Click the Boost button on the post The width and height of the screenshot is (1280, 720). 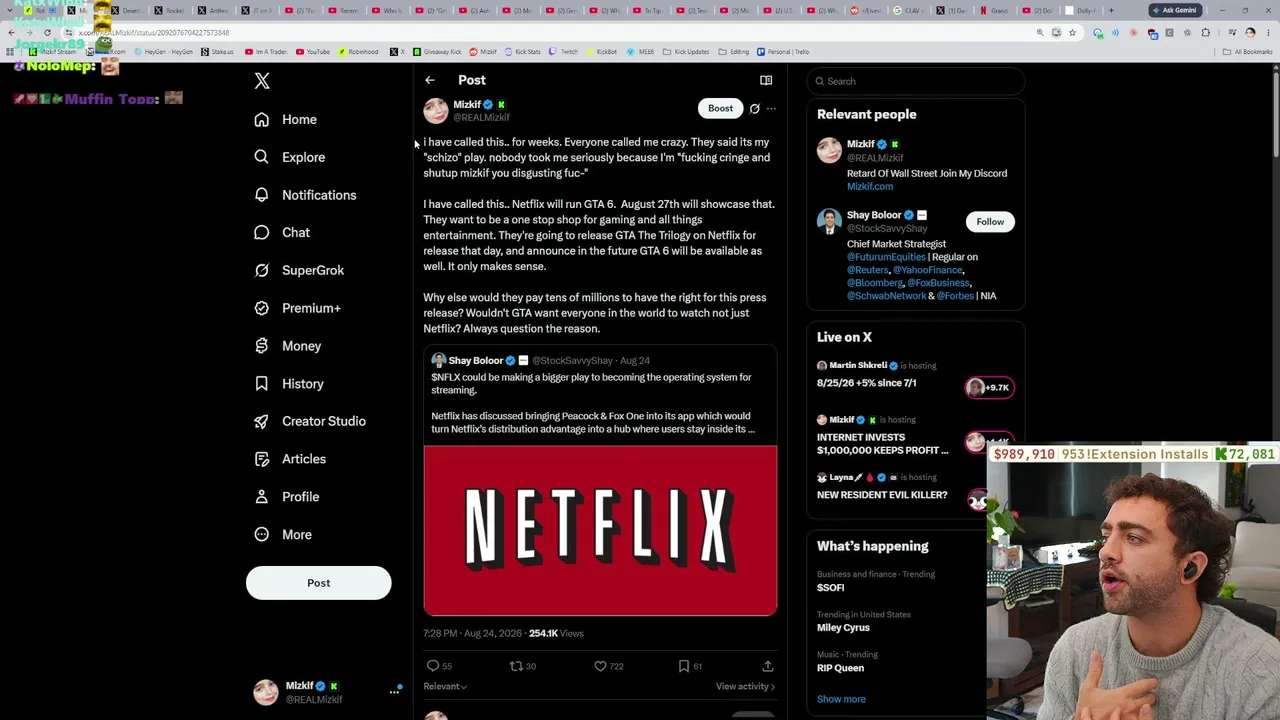click(720, 108)
